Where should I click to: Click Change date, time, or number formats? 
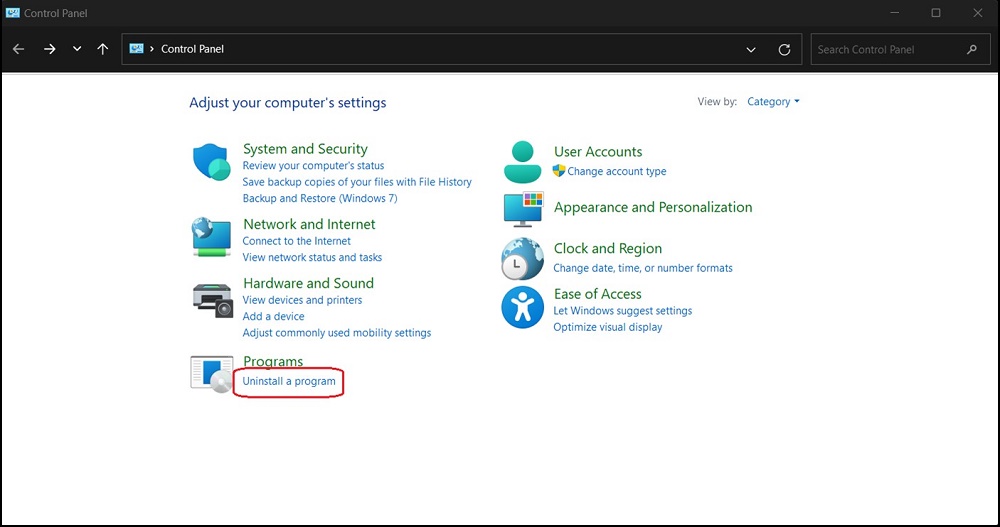[643, 268]
